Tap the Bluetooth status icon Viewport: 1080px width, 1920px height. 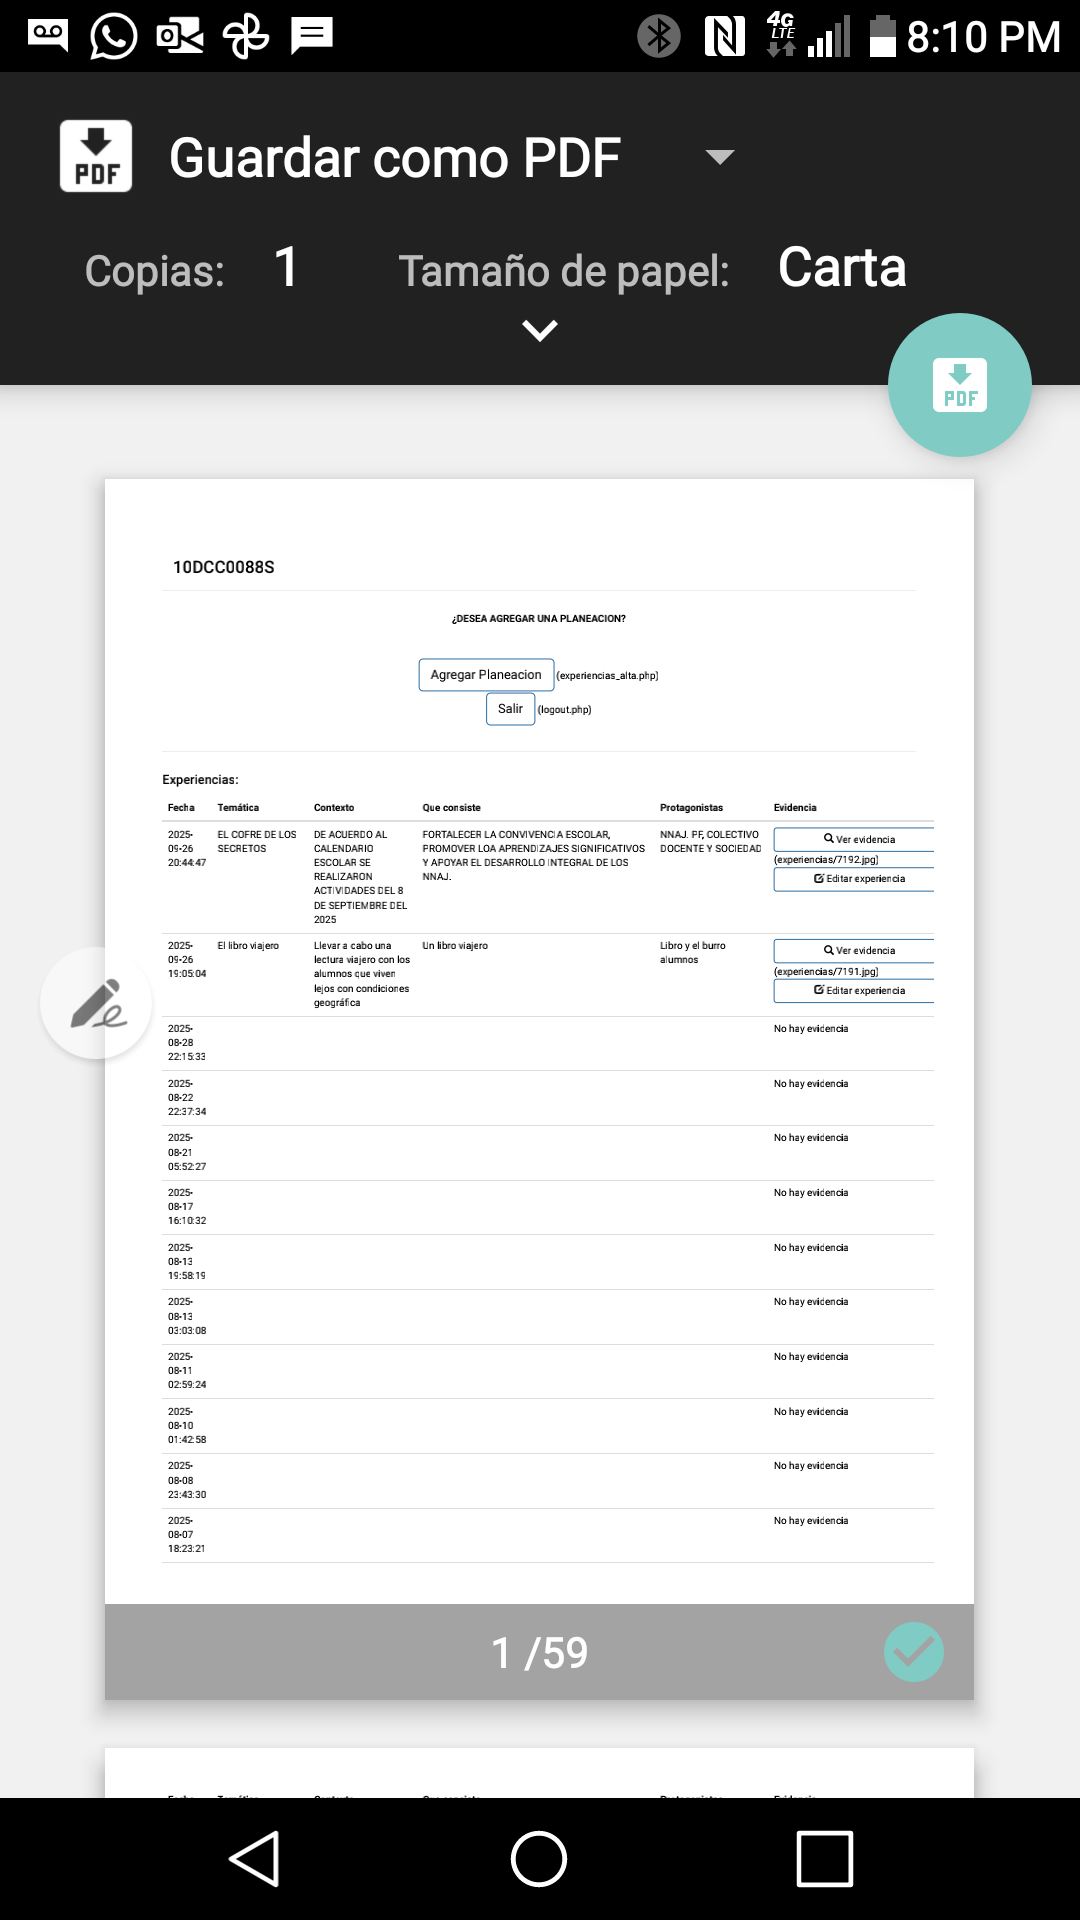(658, 36)
